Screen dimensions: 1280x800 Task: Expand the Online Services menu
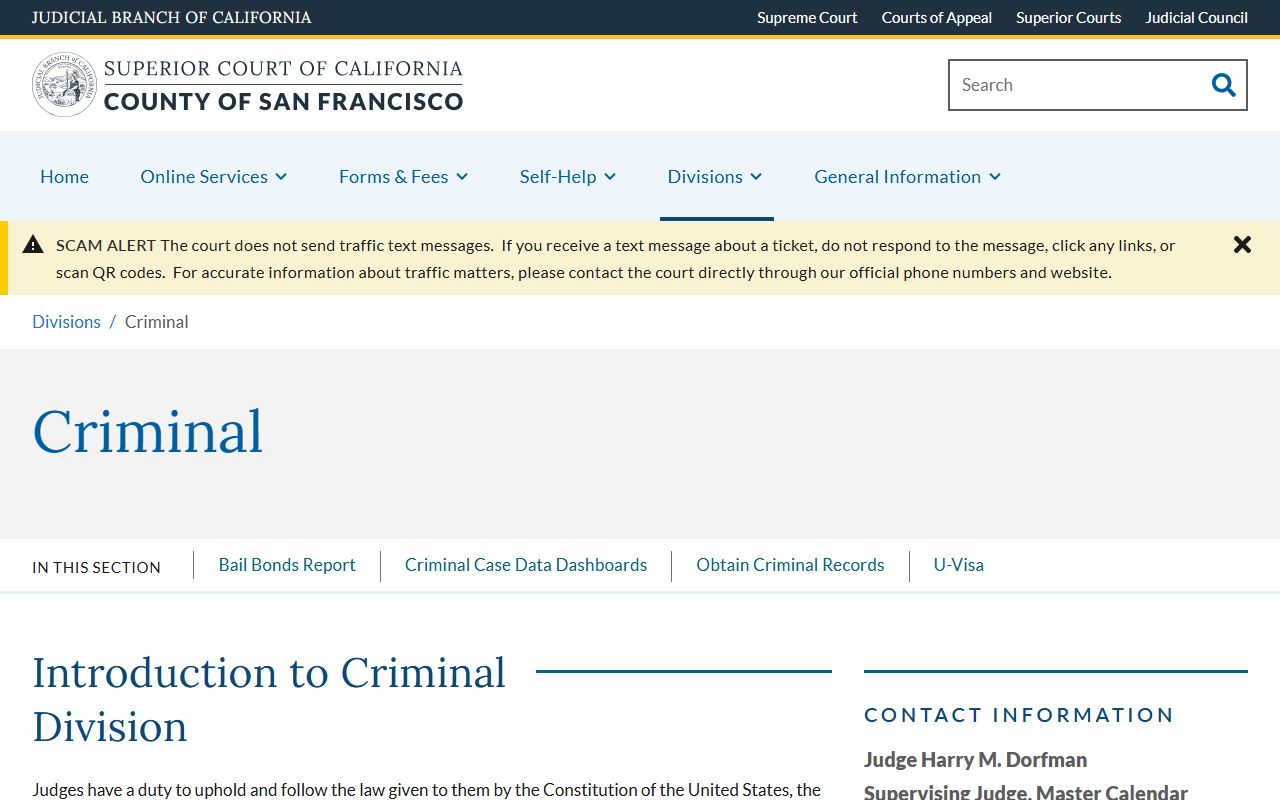pos(214,176)
